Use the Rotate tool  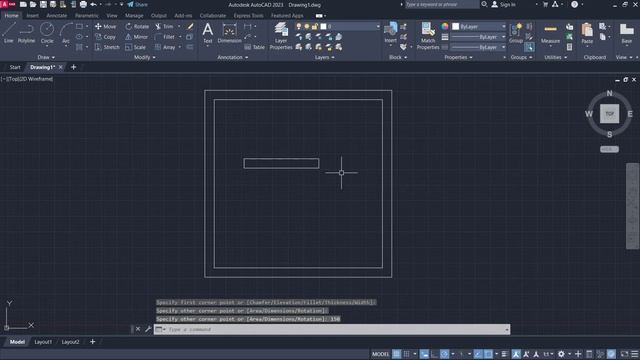click(x=137, y=26)
